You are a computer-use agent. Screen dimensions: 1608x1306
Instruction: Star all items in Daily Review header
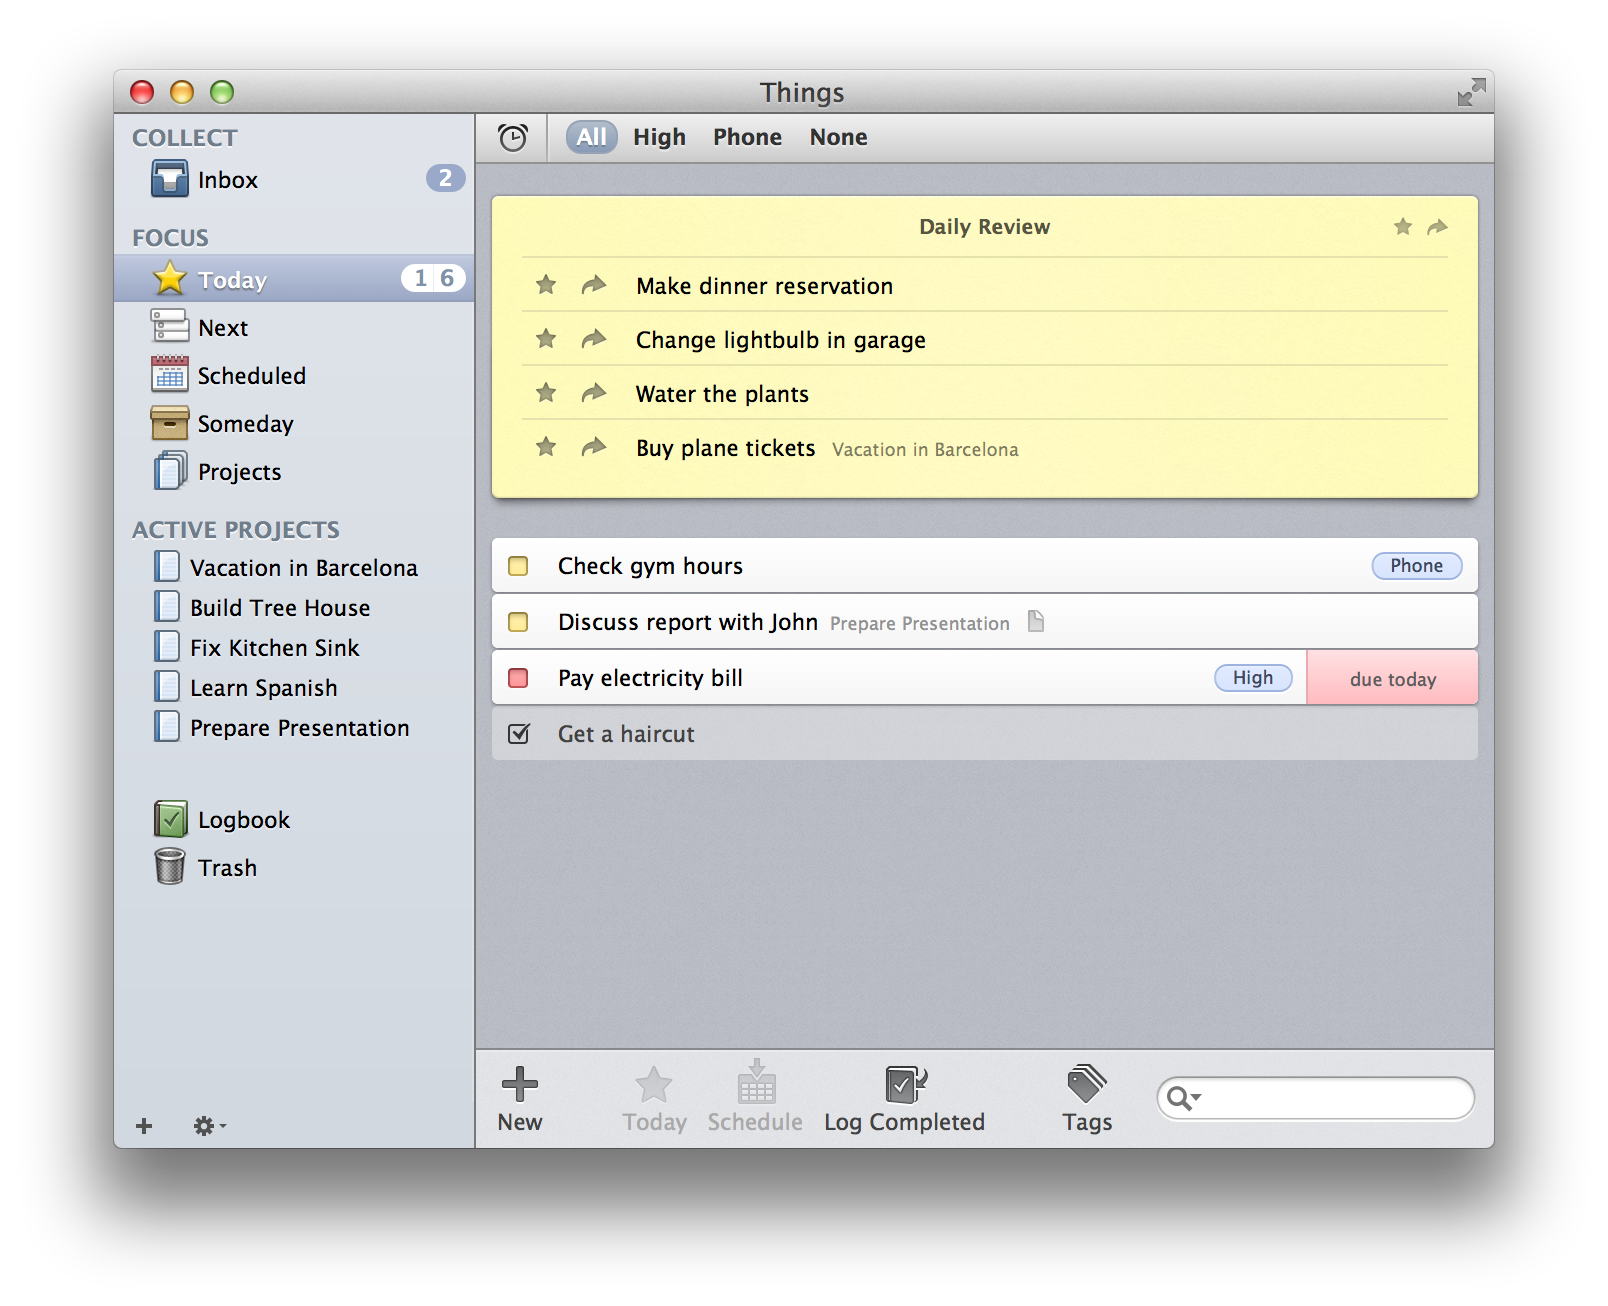point(1403,227)
